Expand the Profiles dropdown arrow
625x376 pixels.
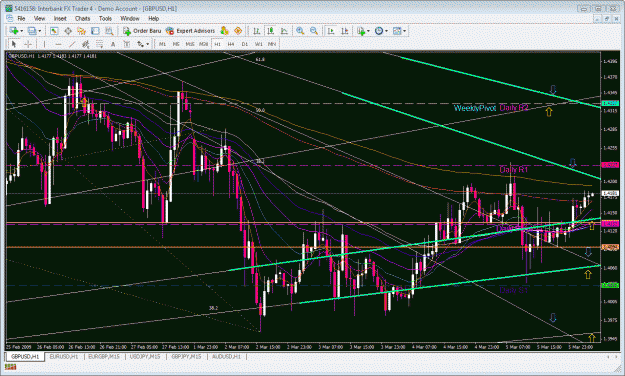(39, 31)
